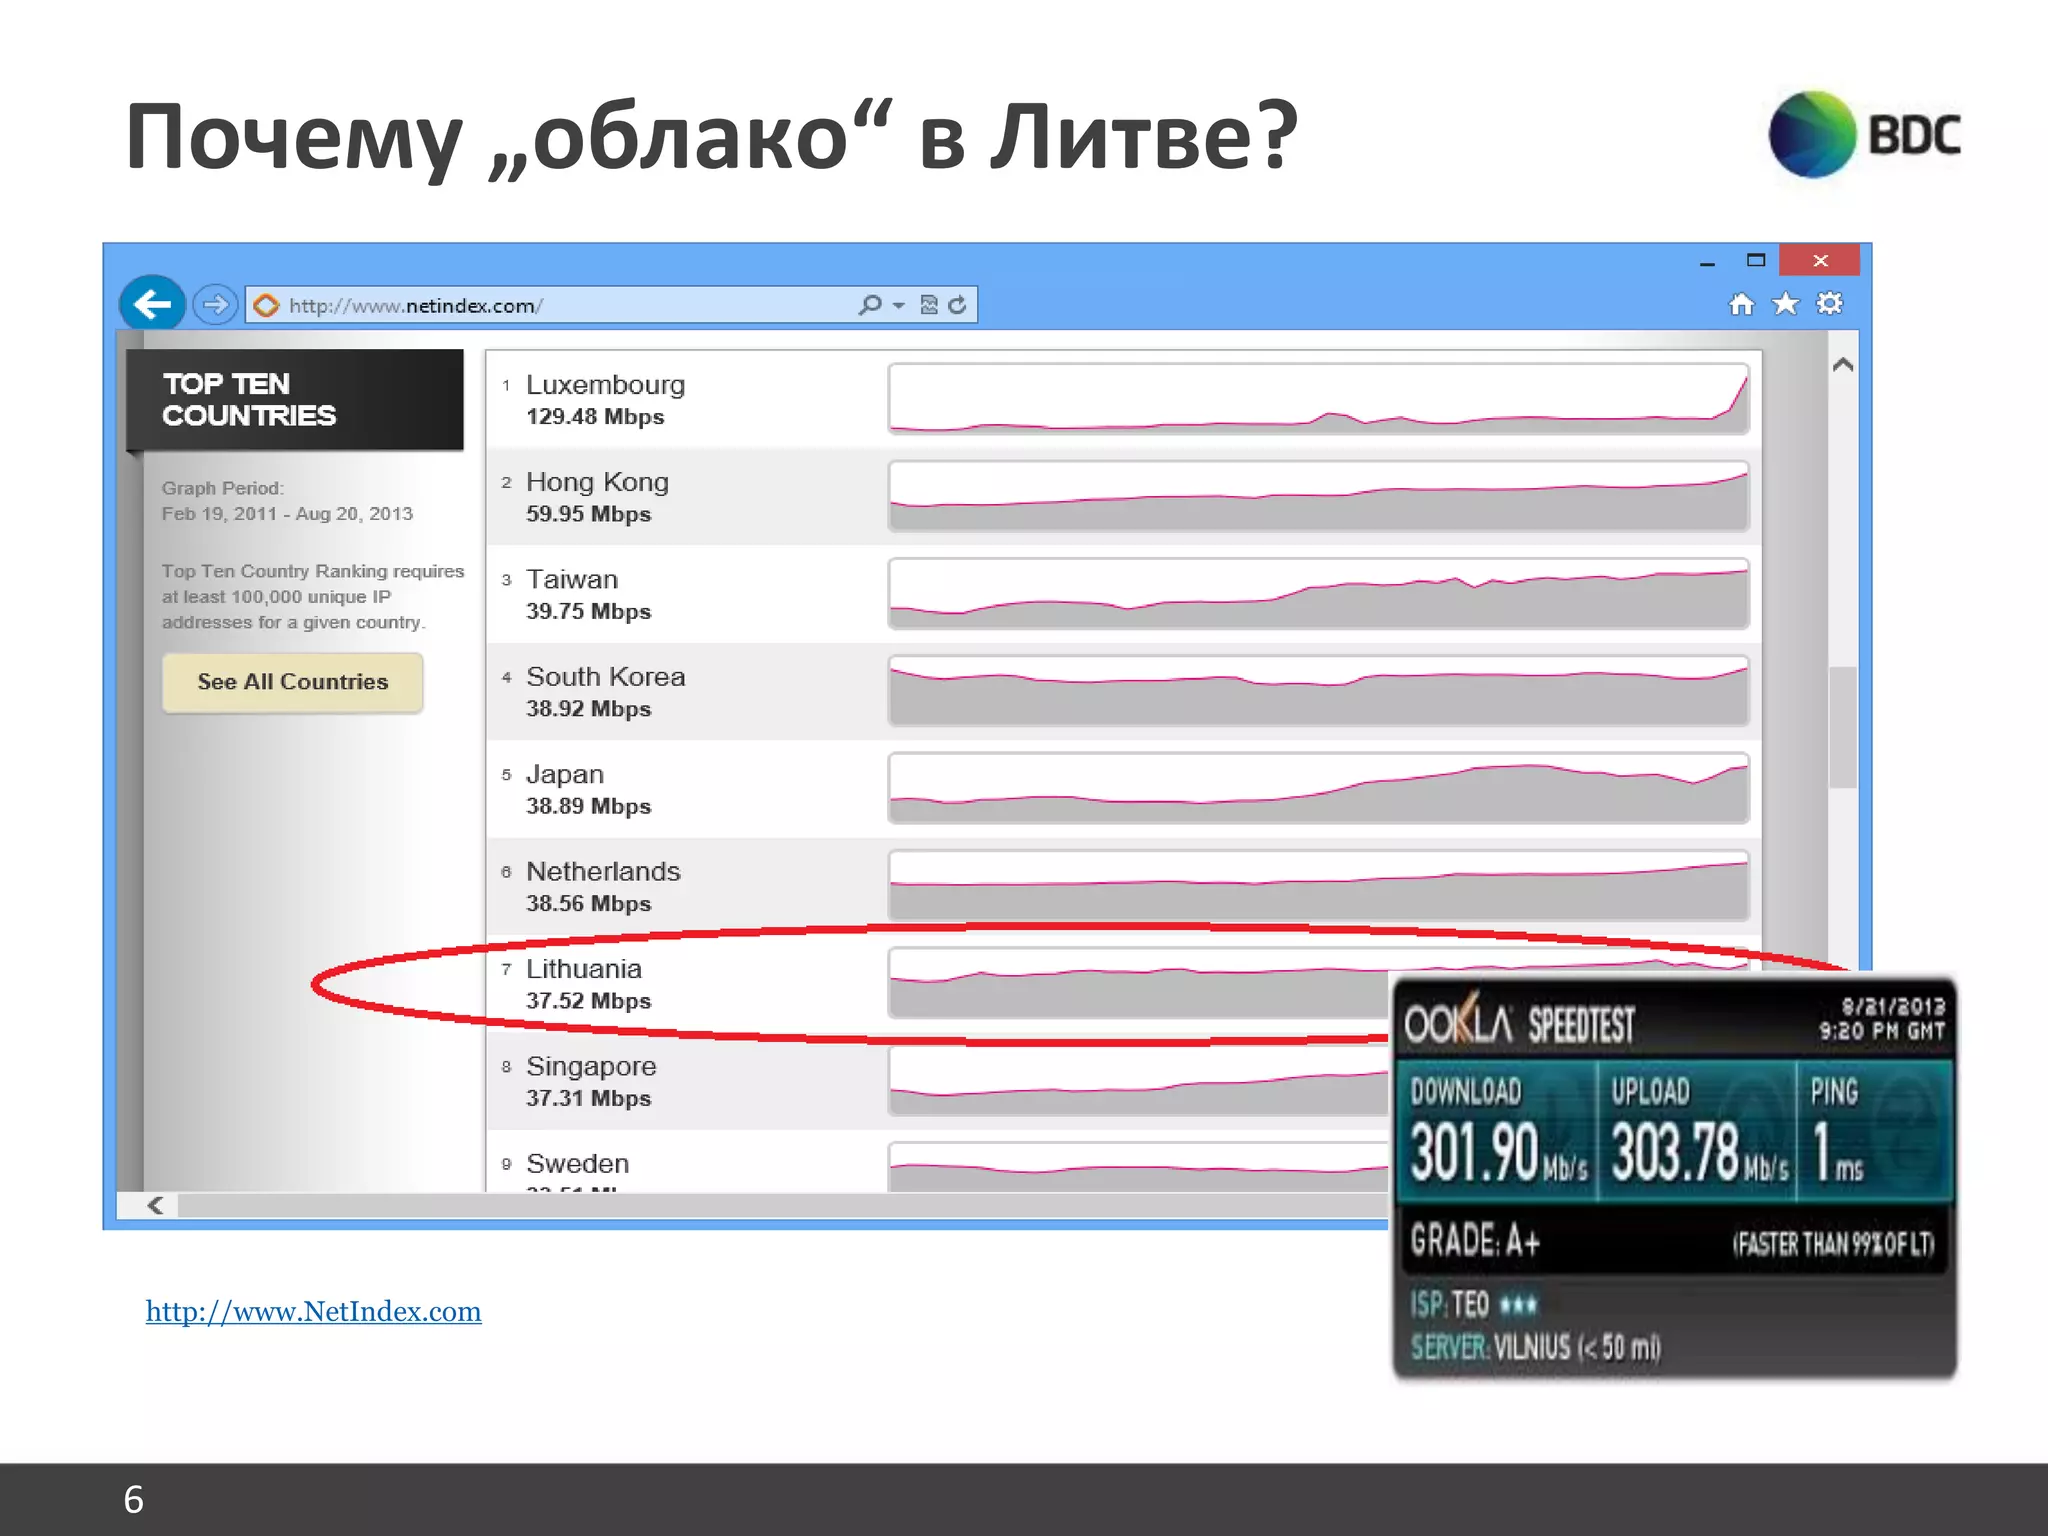
Task: Click the ISP TEO star rating
Action: (1518, 1304)
